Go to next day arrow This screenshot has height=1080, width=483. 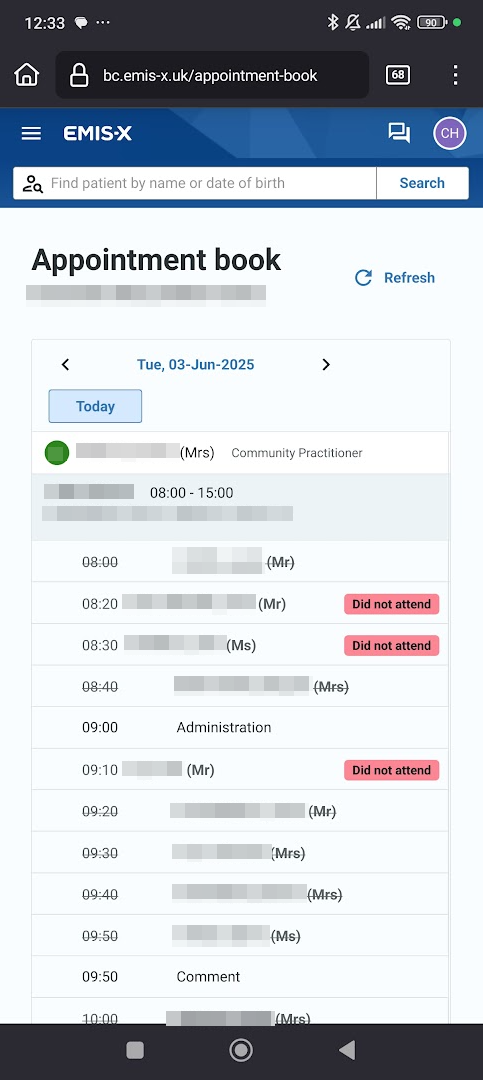tap(326, 364)
